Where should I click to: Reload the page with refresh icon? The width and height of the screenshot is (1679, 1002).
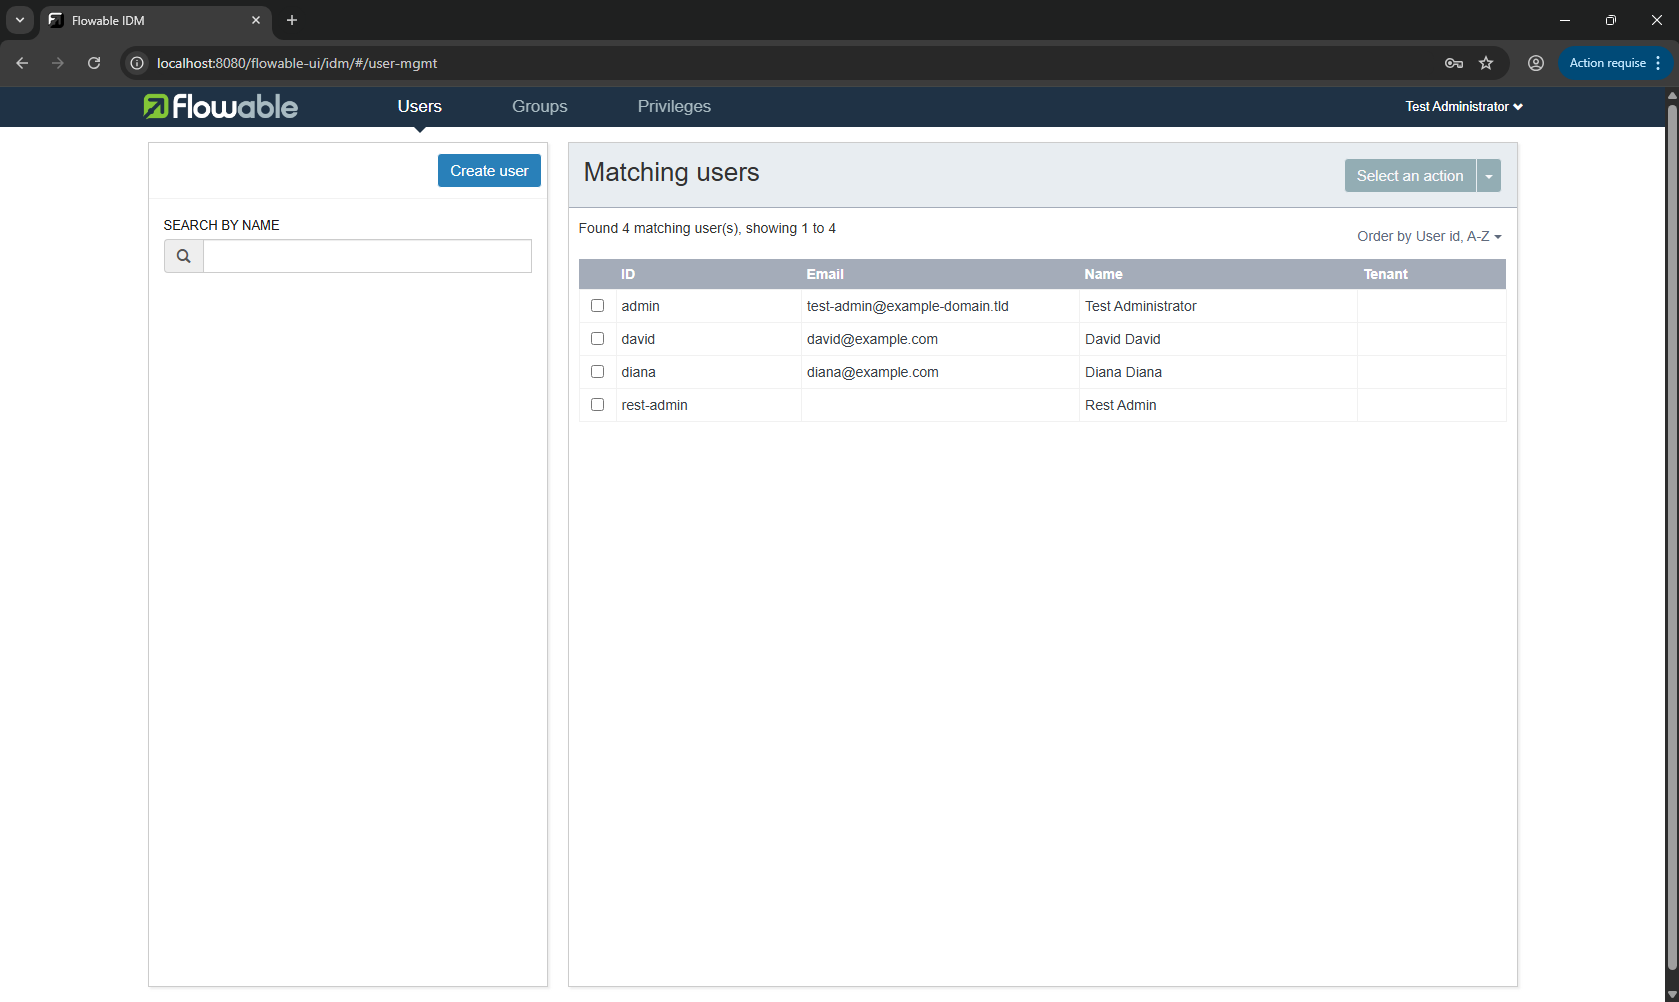94,63
